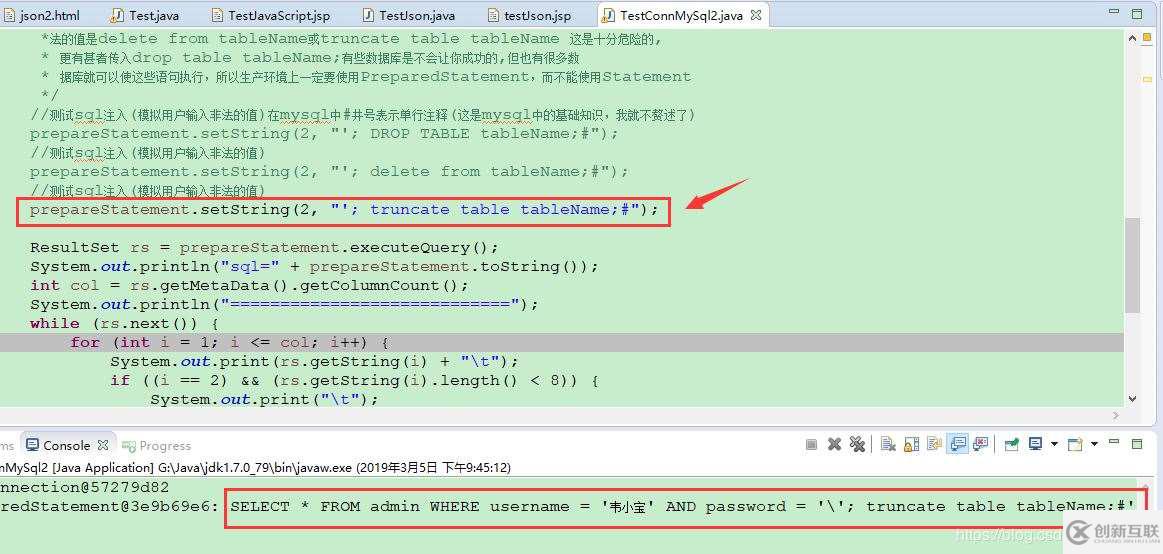Click Remove Launch icon in Console
This screenshot has width=1163, height=554.
coord(834,444)
